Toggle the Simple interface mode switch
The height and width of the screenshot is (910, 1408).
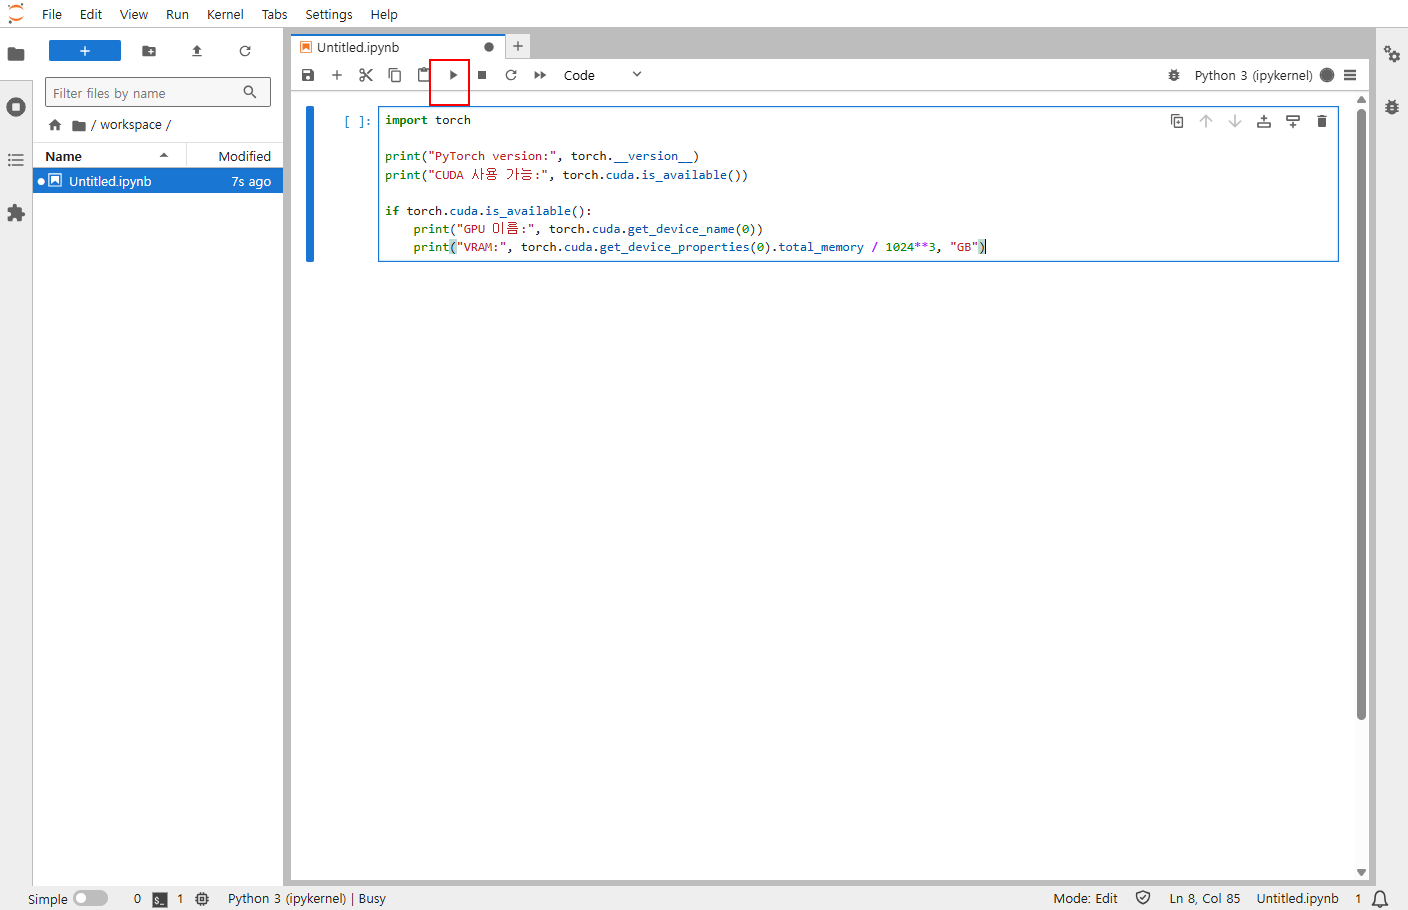click(x=90, y=898)
